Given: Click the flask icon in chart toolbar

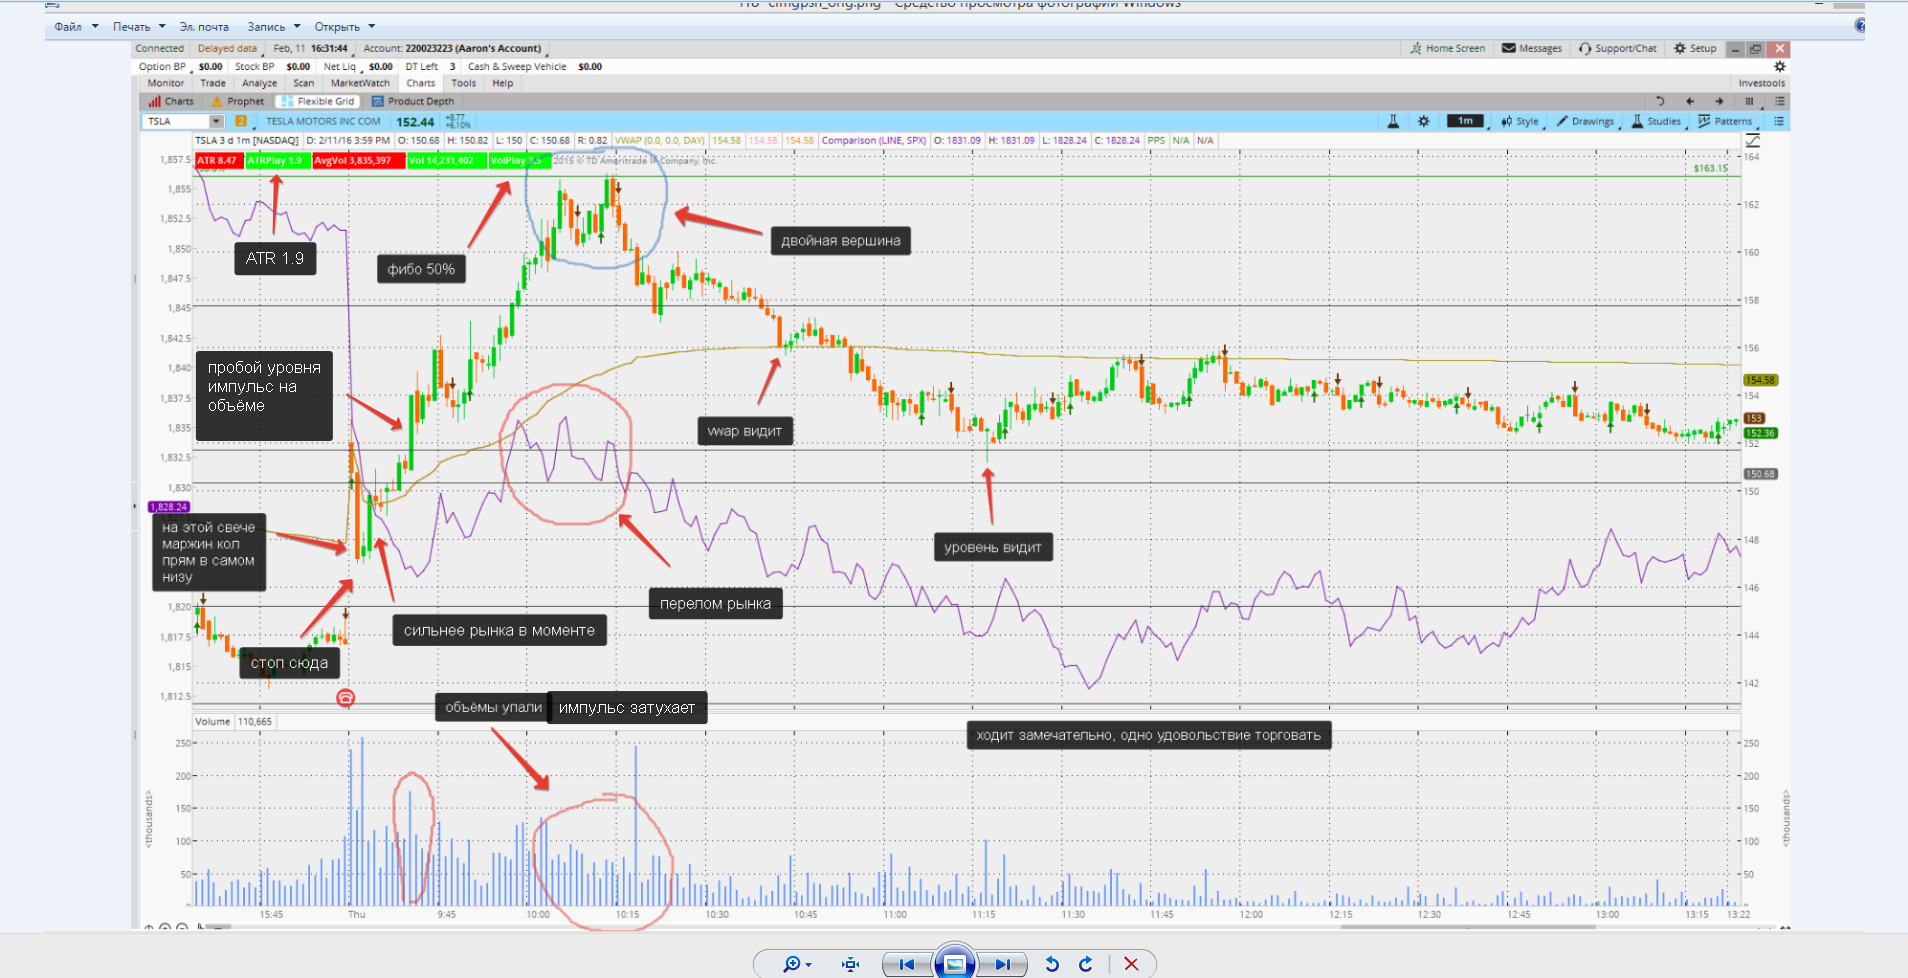Looking at the screenshot, I should pyautogui.click(x=1393, y=121).
